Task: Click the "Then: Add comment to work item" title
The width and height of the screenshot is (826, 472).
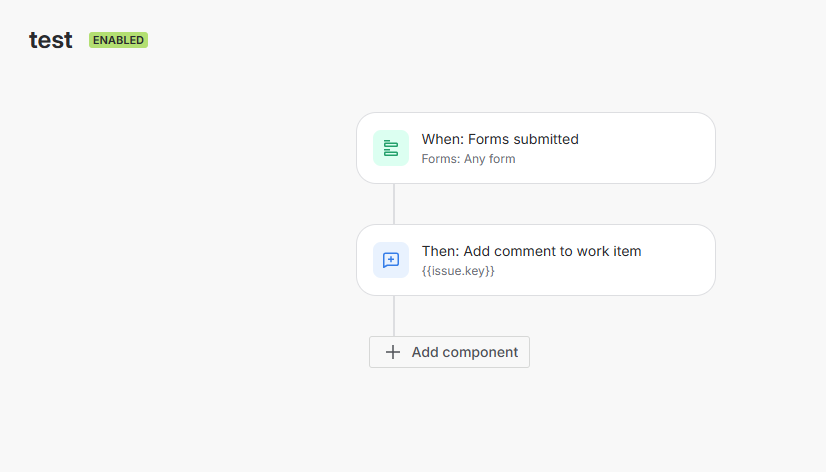Action: point(531,251)
